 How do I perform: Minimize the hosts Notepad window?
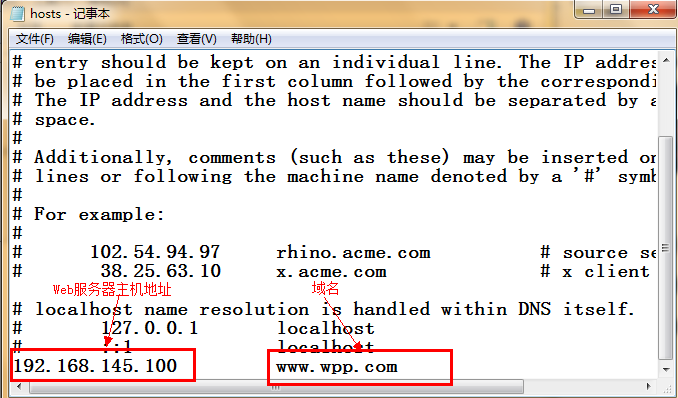(x=589, y=10)
